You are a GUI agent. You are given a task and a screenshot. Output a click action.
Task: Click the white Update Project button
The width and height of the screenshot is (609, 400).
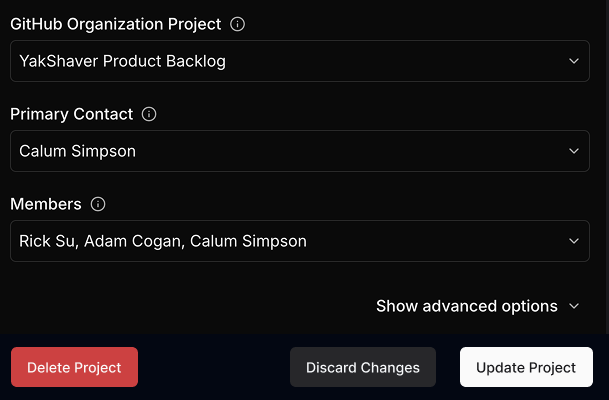(x=526, y=367)
